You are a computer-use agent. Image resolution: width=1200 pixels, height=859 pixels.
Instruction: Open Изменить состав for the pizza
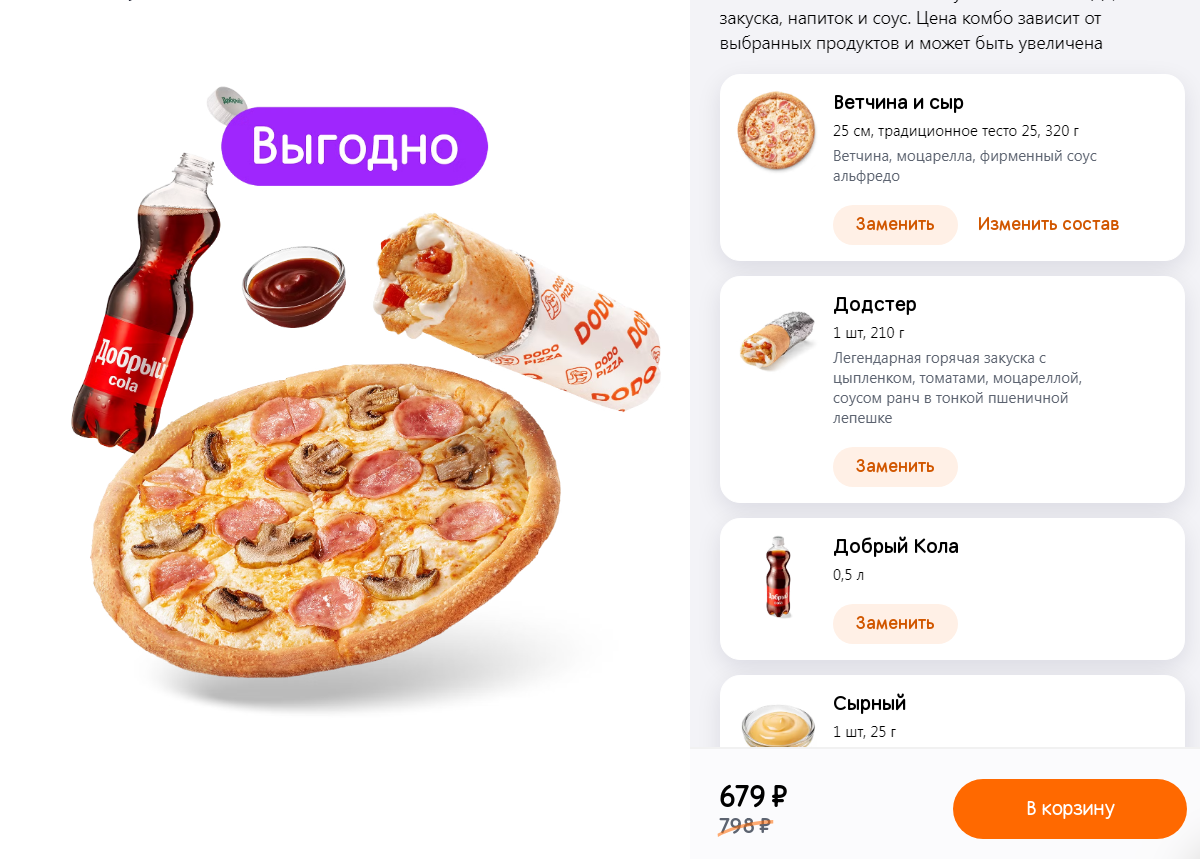[x=1048, y=224]
